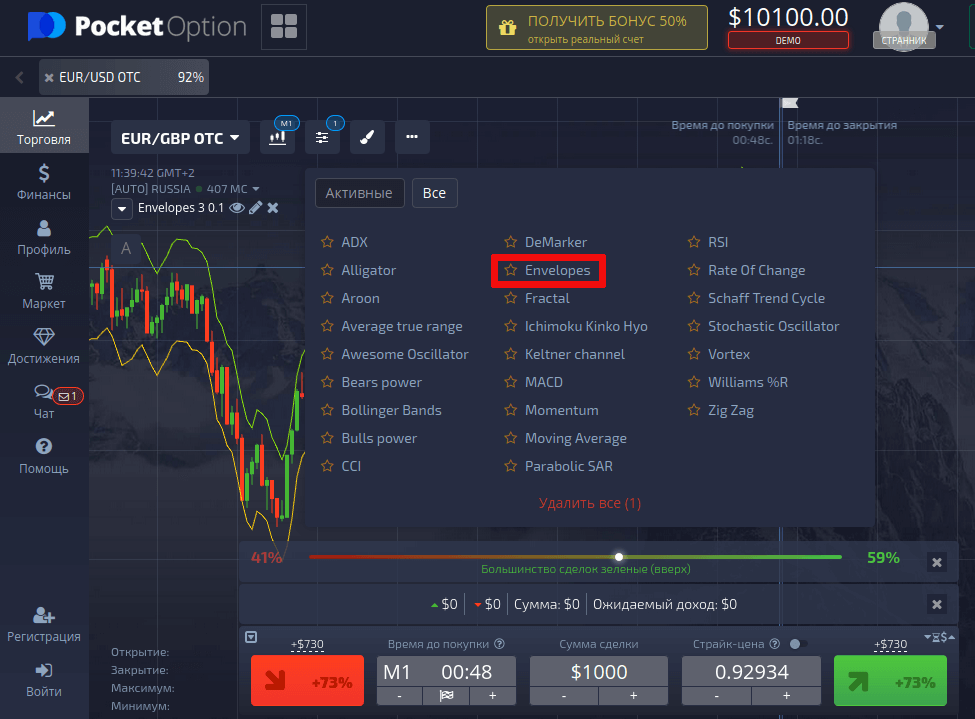The width and height of the screenshot is (975, 719).
Task: Open the indicators settings icon
Action: tap(322, 138)
